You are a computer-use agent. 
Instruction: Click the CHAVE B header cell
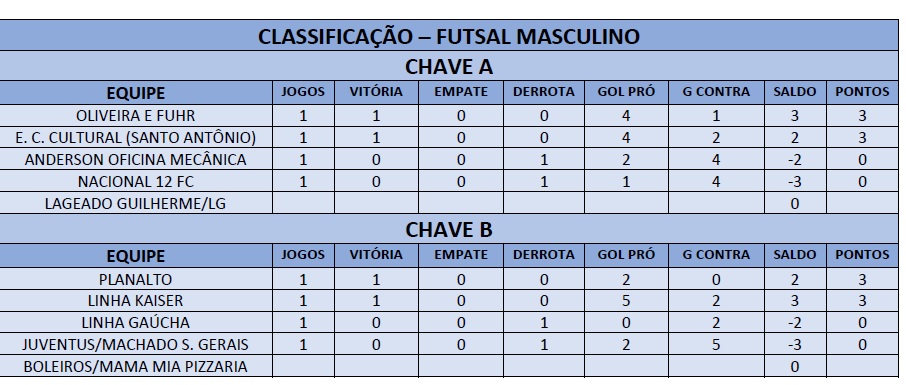click(449, 229)
